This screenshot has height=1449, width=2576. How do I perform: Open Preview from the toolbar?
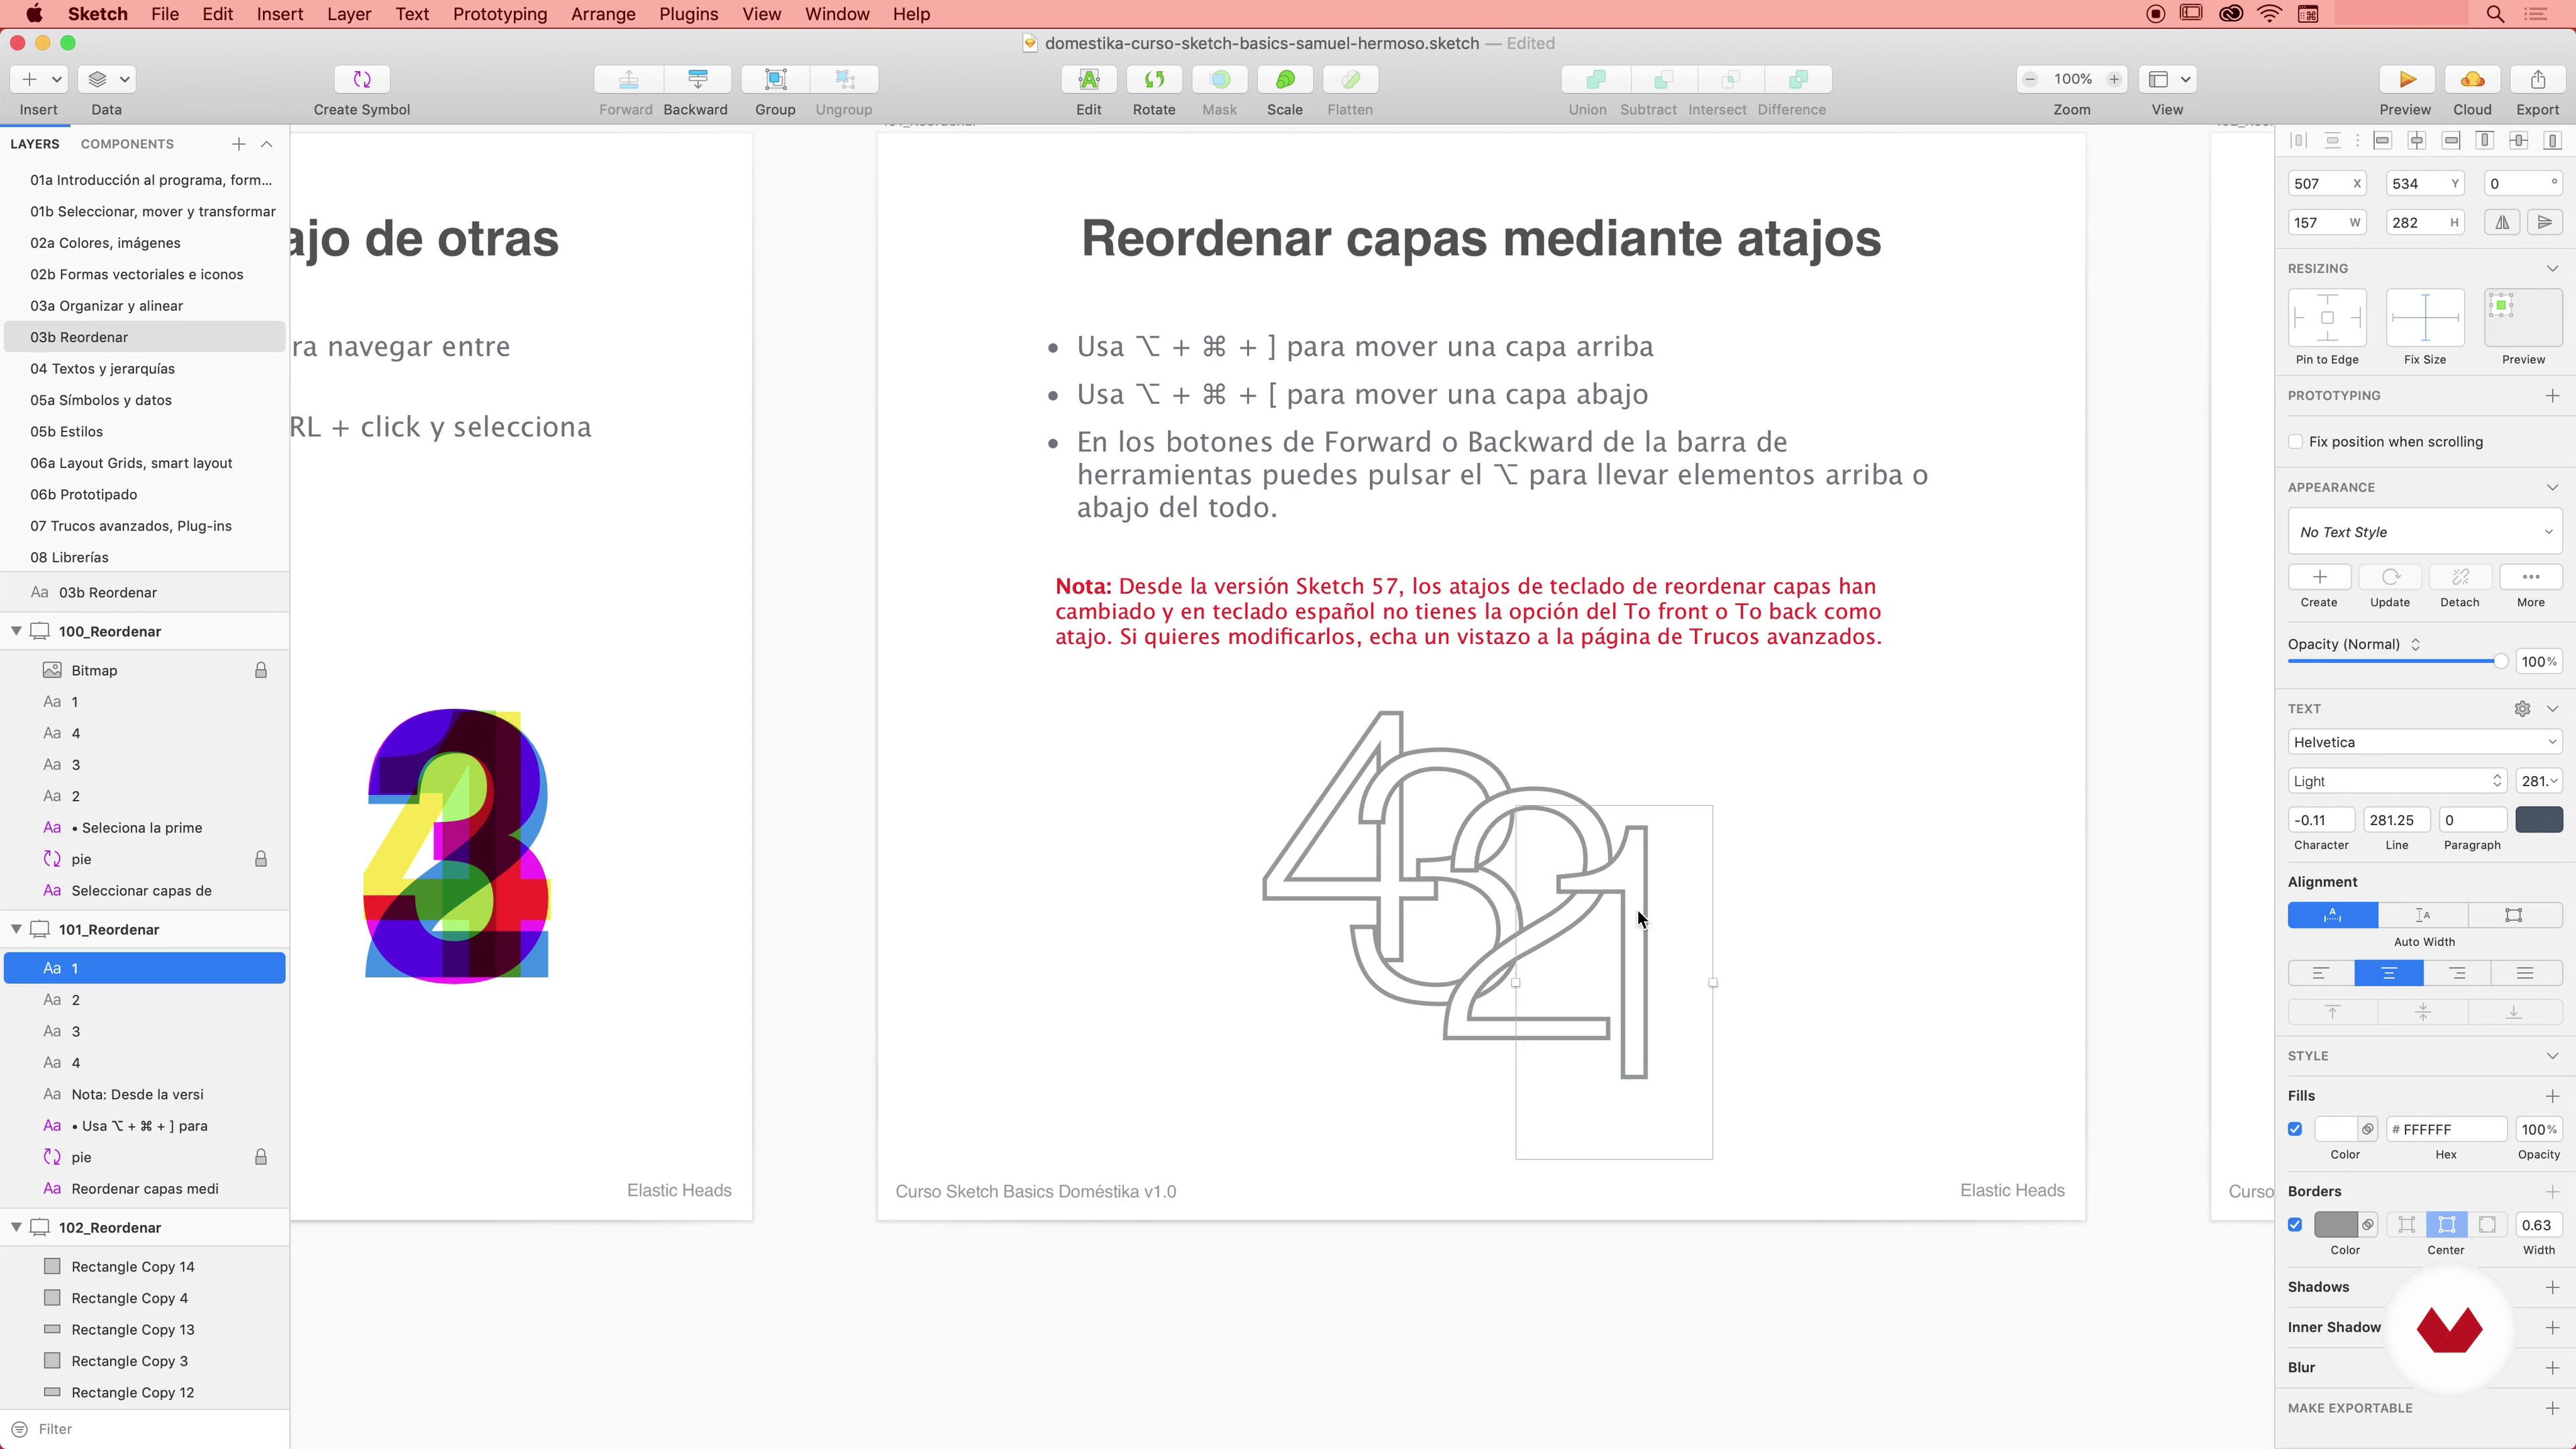click(2407, 79)
